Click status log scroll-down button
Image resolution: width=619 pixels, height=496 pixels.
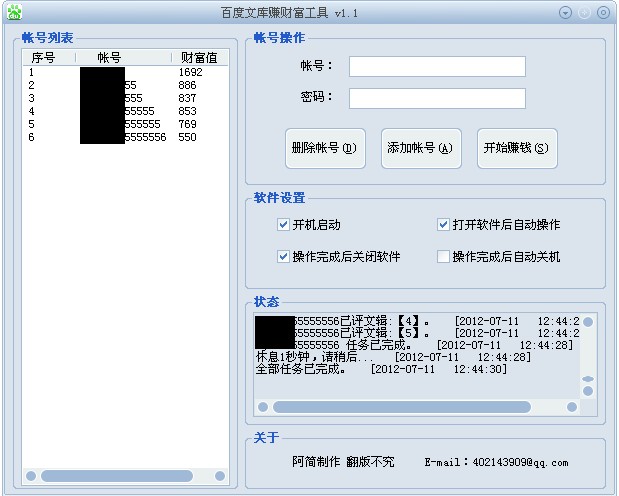click(x=588, y=391)
